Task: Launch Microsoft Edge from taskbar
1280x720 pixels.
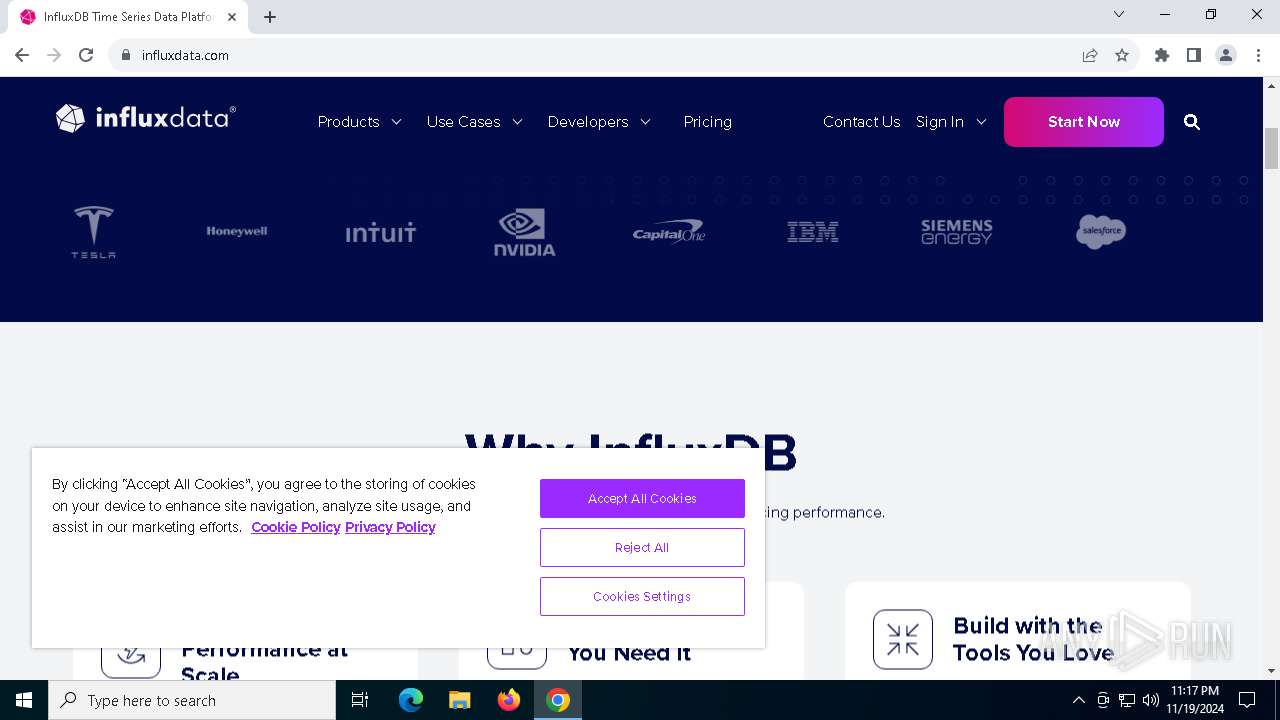Action: pyautogui.click(x=411, y=700)
